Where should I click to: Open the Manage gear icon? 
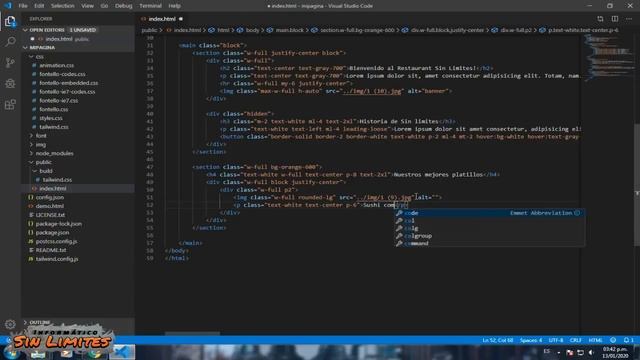(10, 324)
